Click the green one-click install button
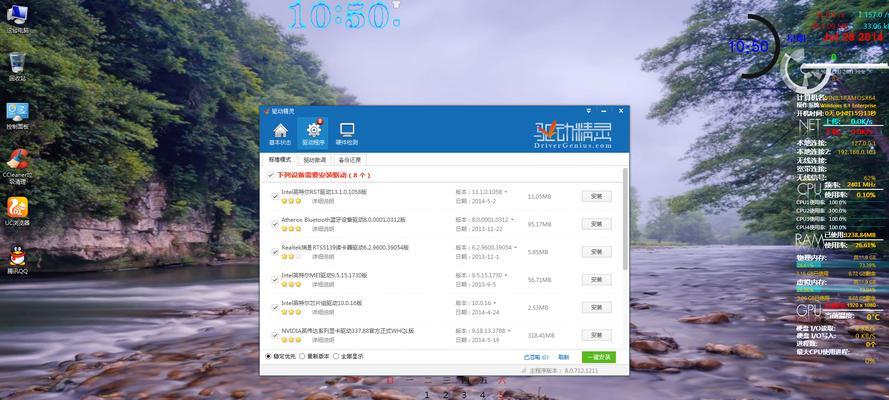889x400 pixels. pos(599,357)
